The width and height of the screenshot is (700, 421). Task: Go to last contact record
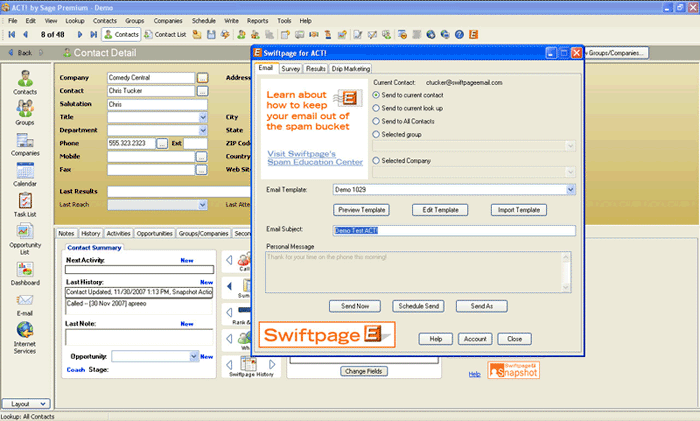pyautogui.click(x=93, y=34)
